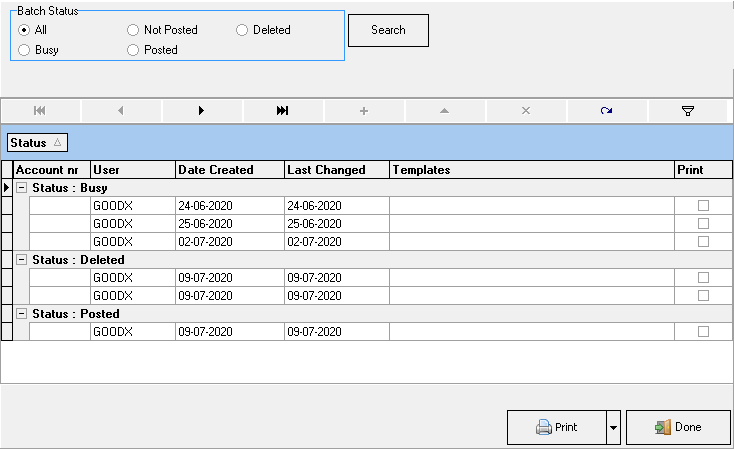Click the delete record X icon
Image resolution: width=734 pixels, height=449 pixels.
point(526,111)
